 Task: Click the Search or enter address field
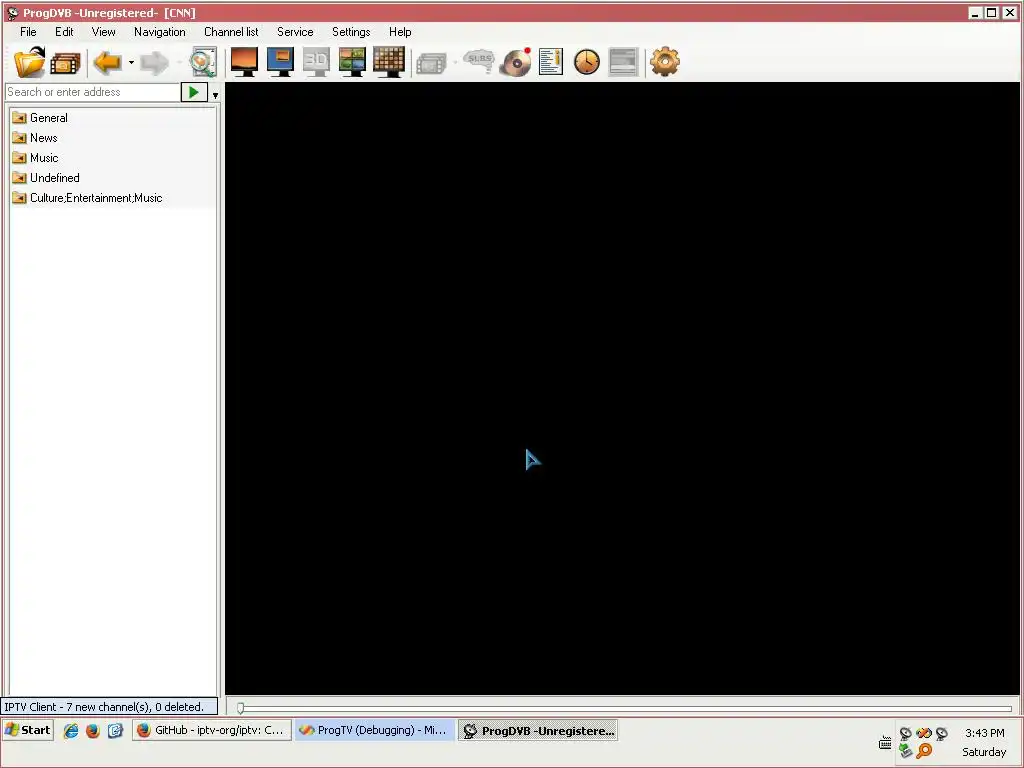(92, 92)
